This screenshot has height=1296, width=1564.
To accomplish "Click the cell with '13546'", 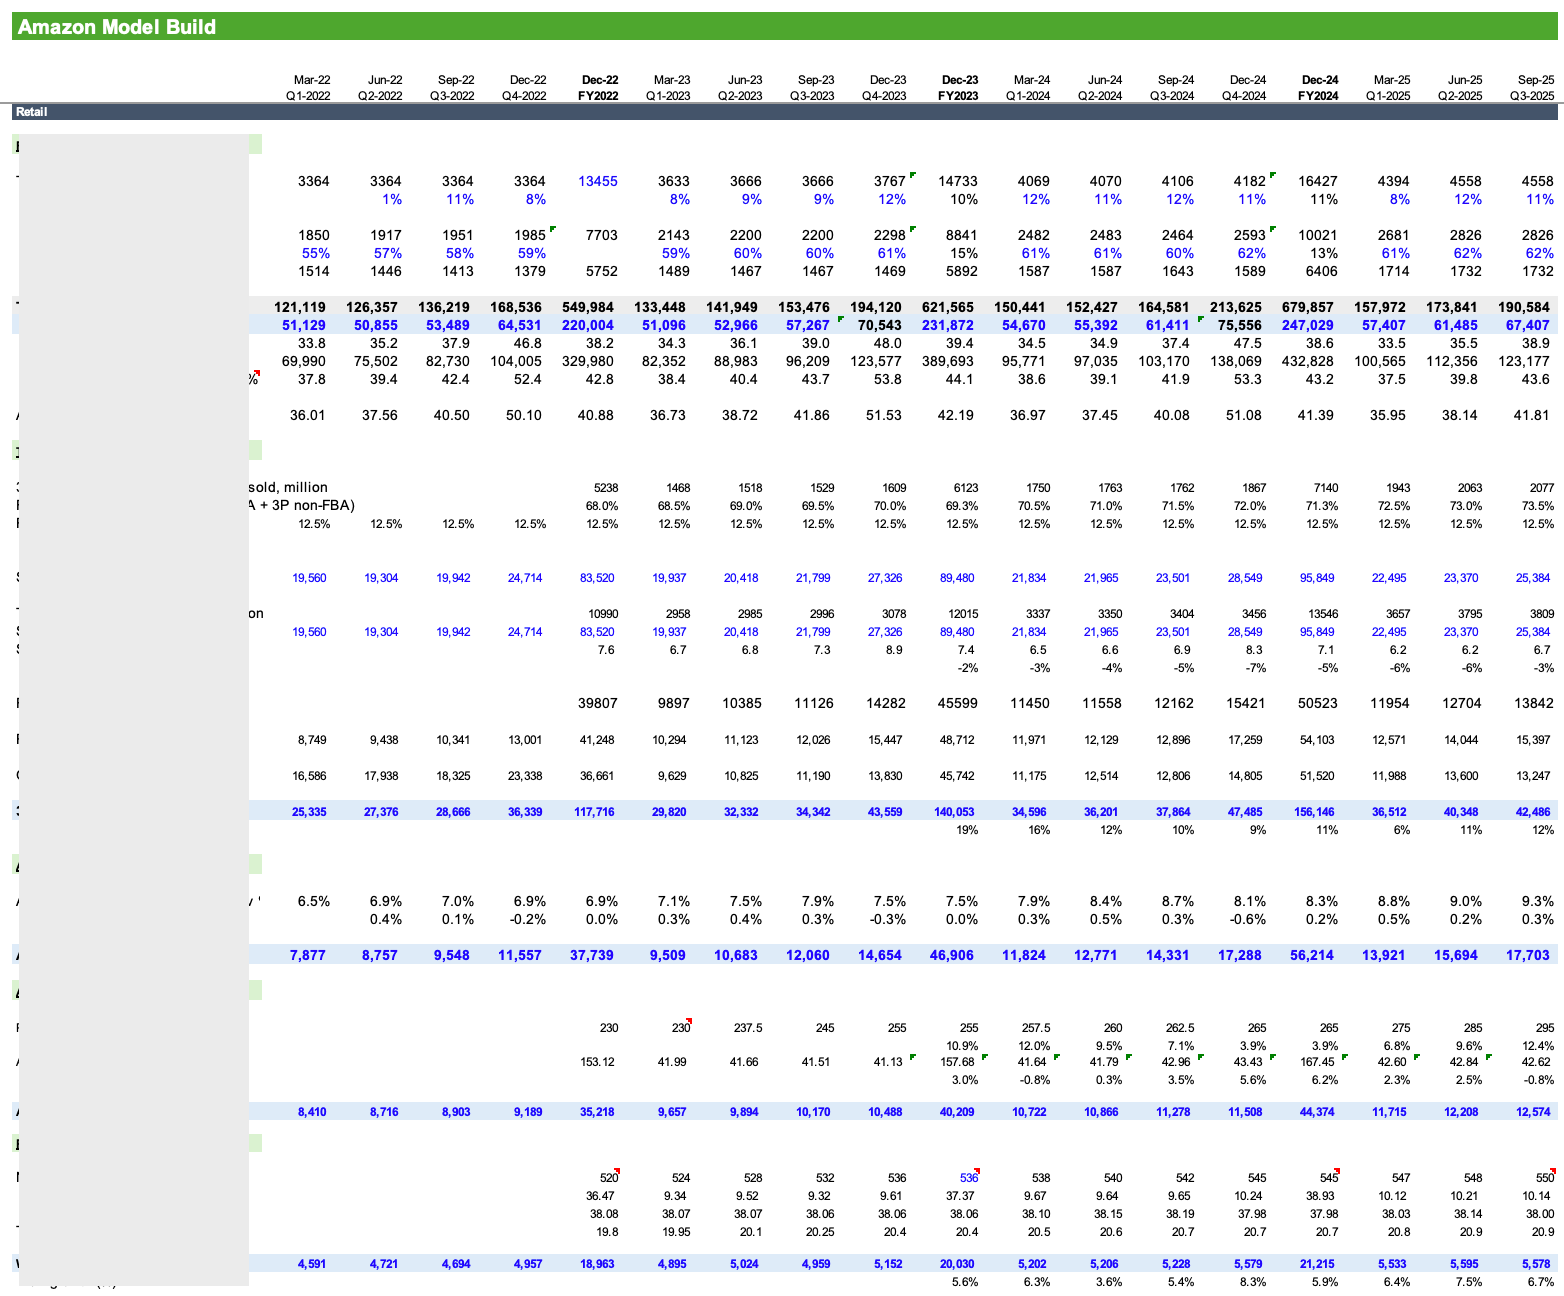I will [x=1322, y=614].
